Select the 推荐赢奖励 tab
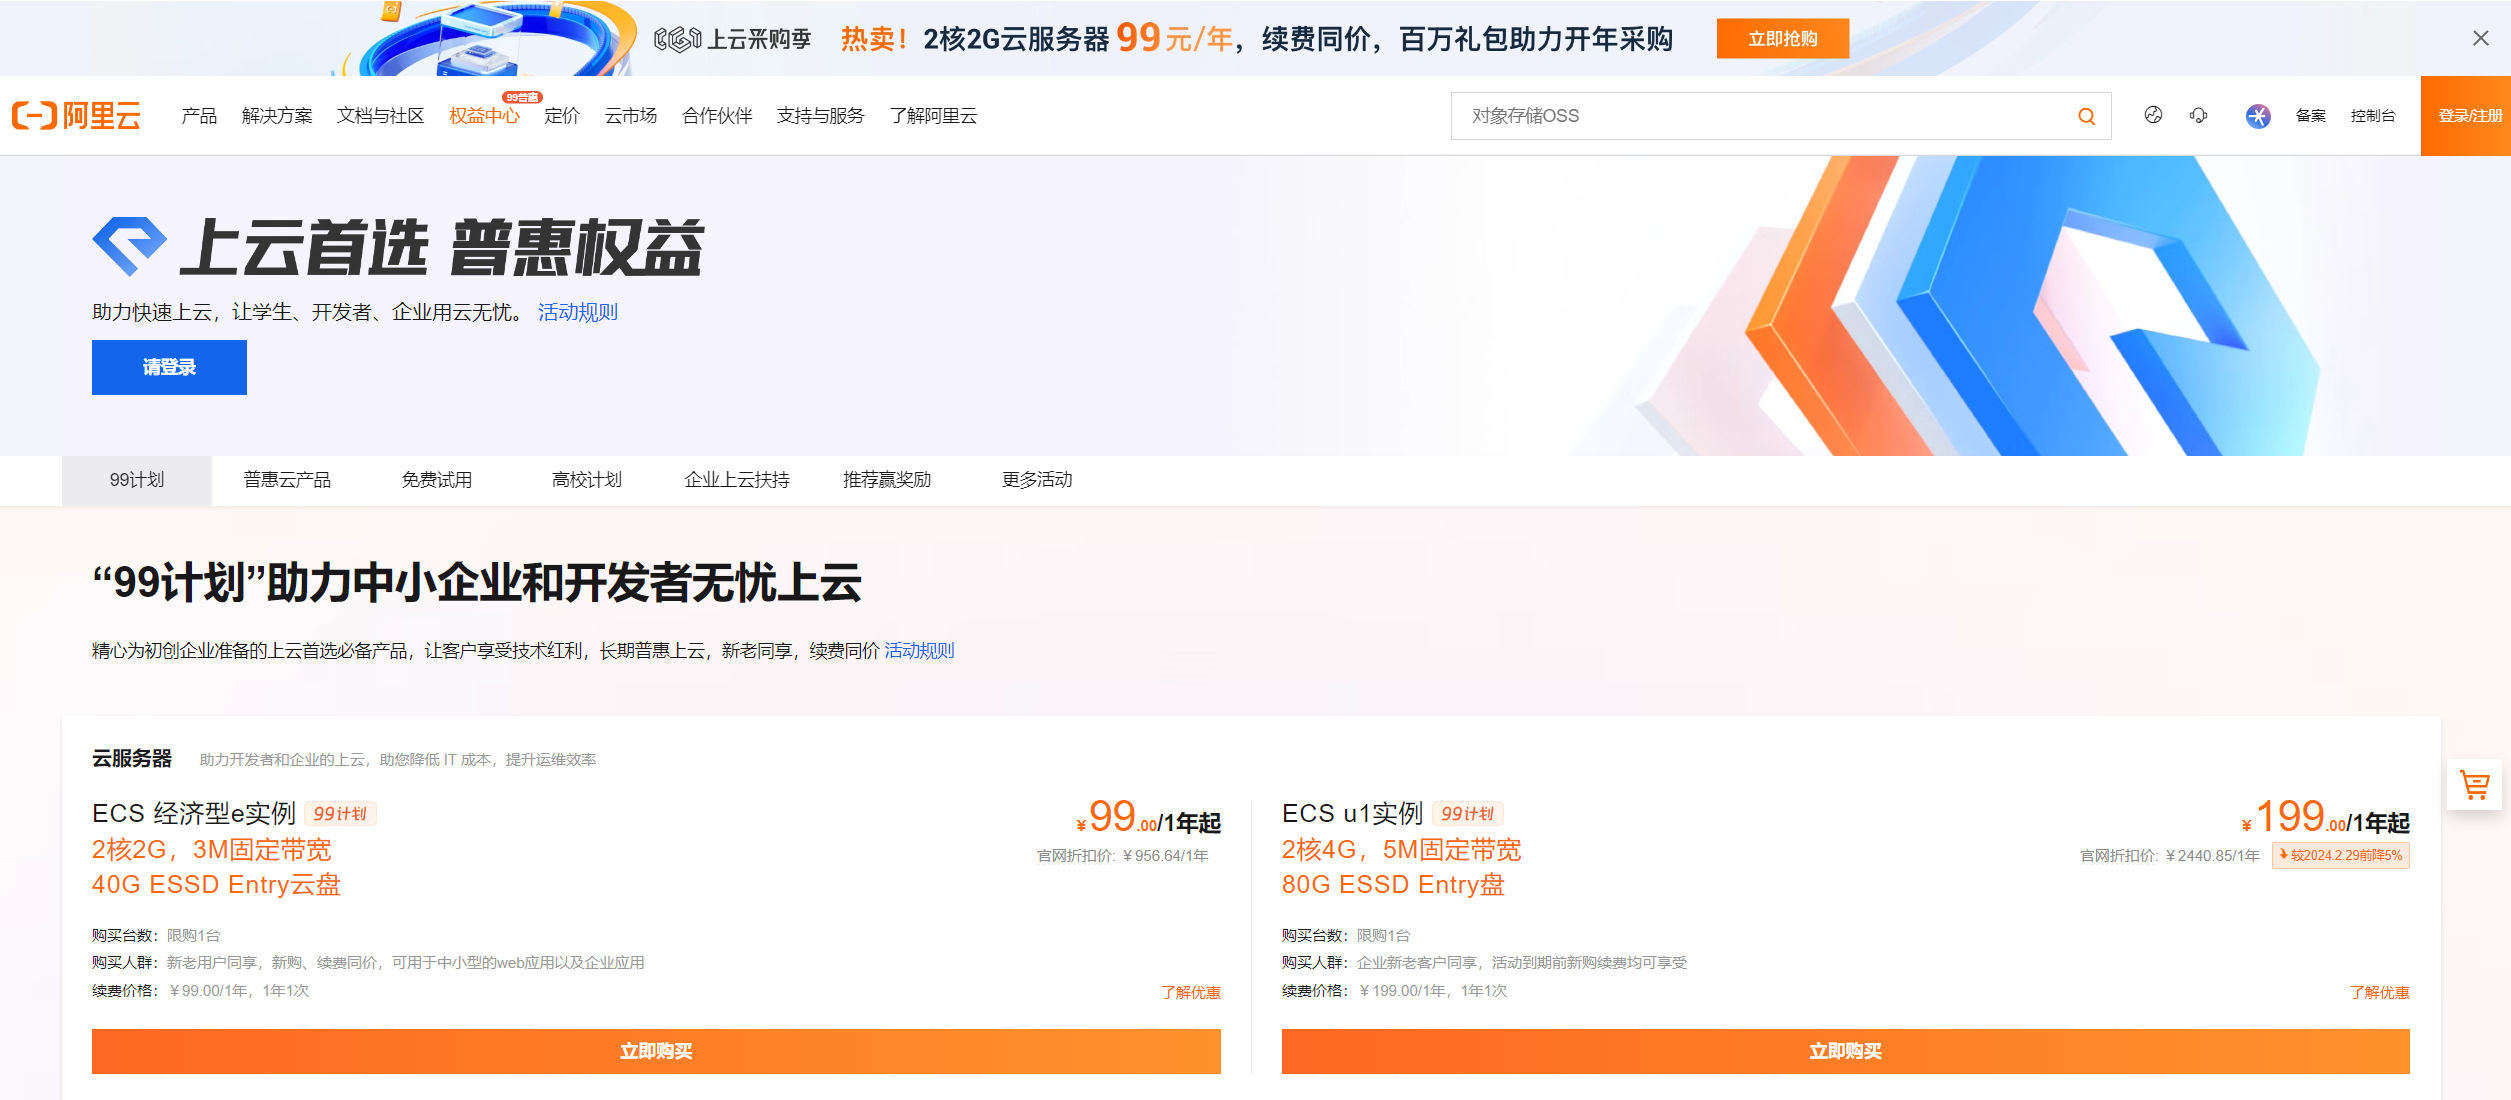The width and height of the screenshot is (2511, 1100). click(x=887, y=480)
